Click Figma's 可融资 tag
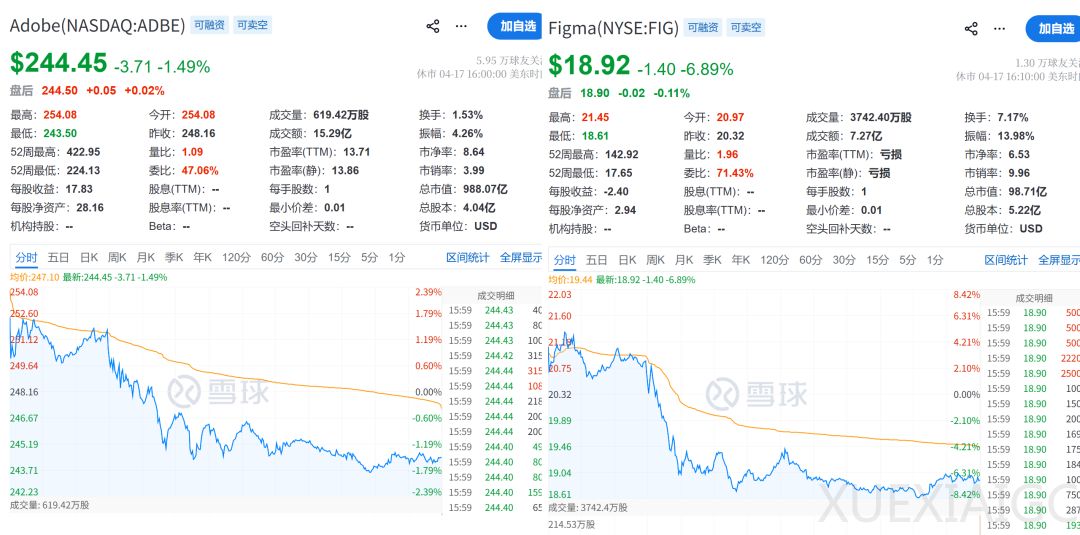 click(703, 28)
